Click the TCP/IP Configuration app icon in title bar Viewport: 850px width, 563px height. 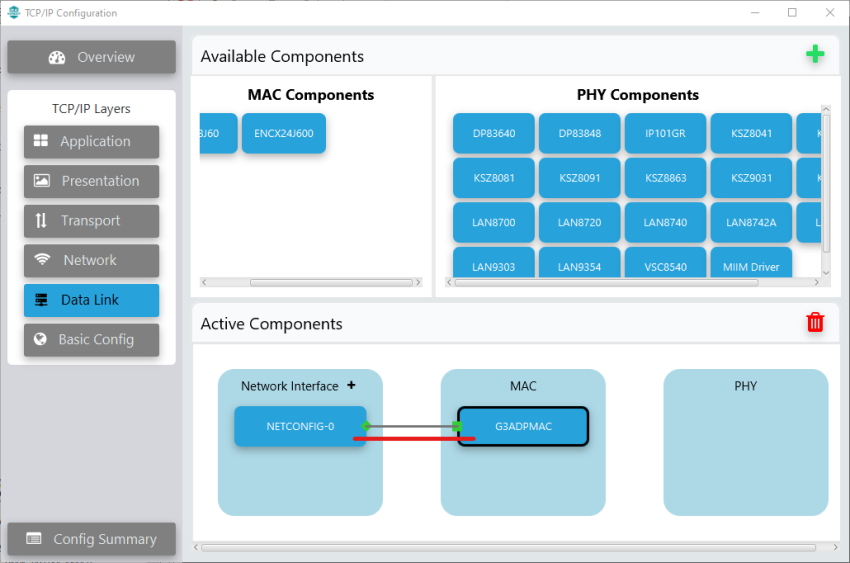(14, 12)
